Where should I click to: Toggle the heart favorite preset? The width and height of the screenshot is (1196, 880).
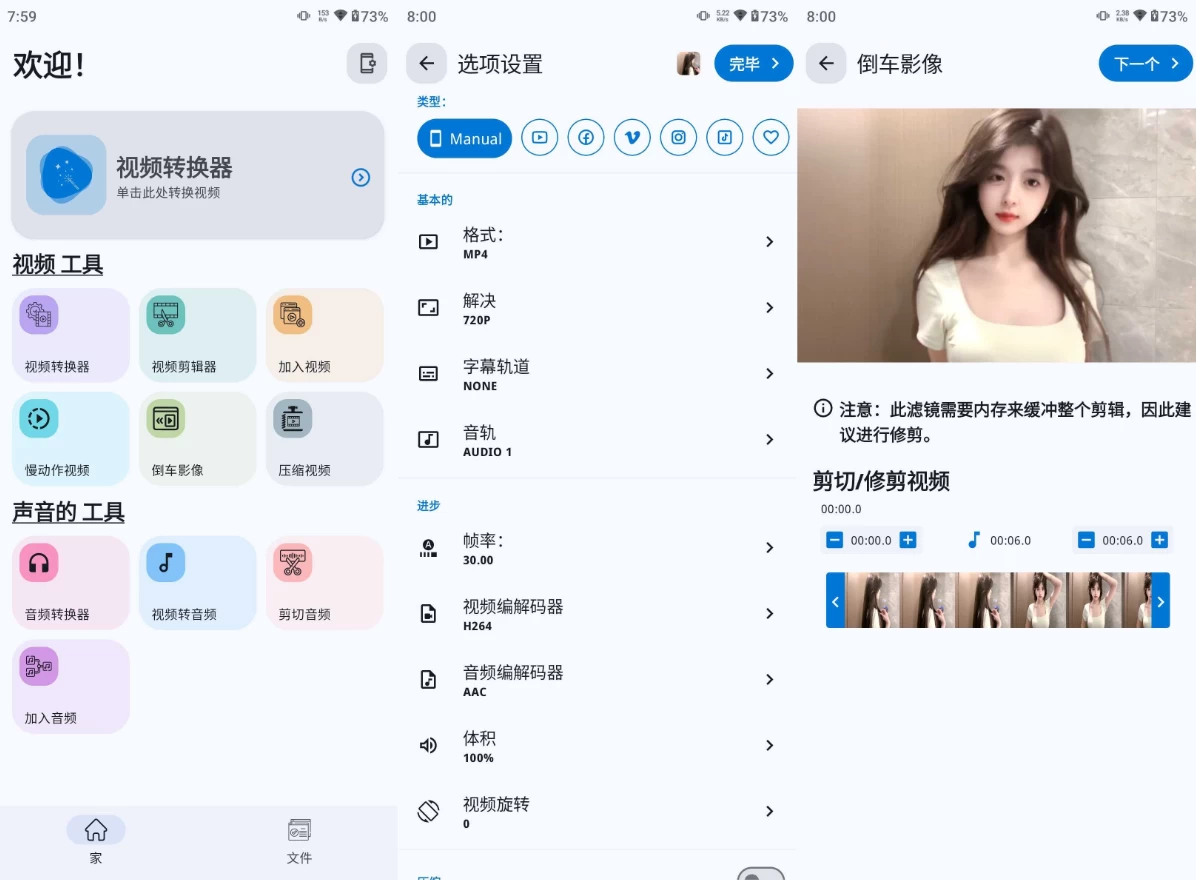click(771, 138)
